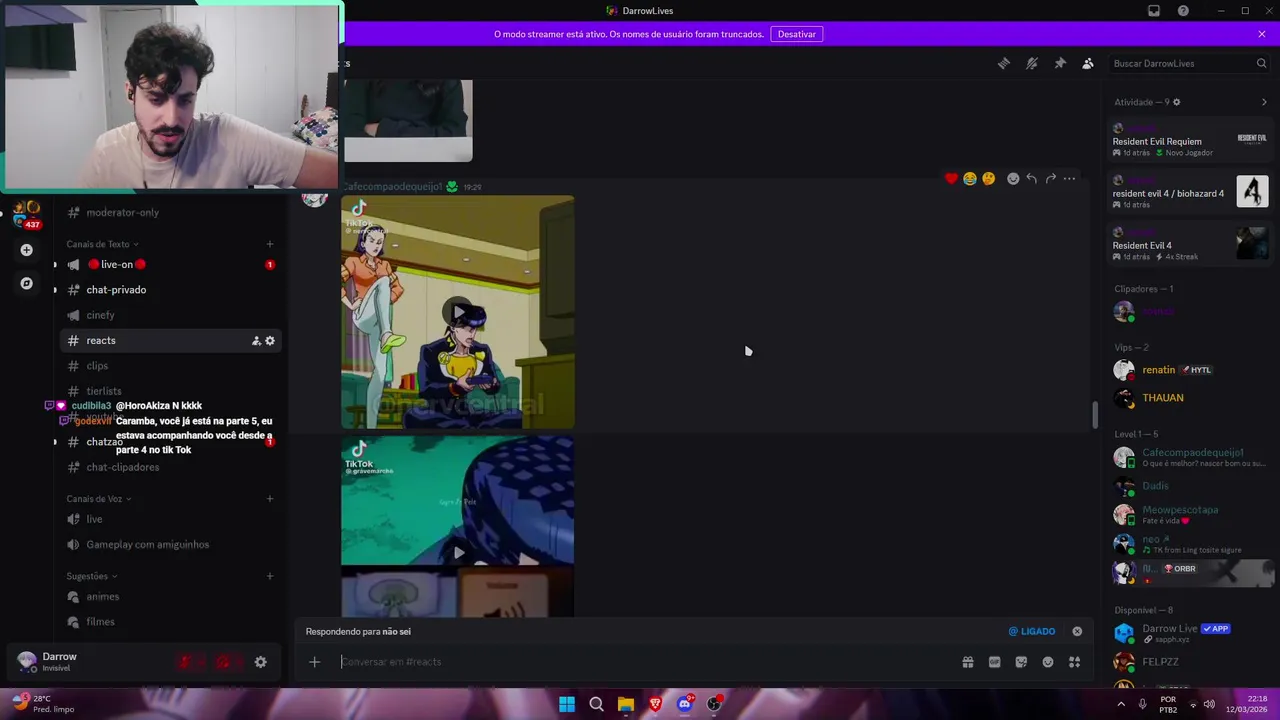Open user settings gear
Image resolution: width=1280 pixels, height=720 pixels.
[x=260, y=662]
